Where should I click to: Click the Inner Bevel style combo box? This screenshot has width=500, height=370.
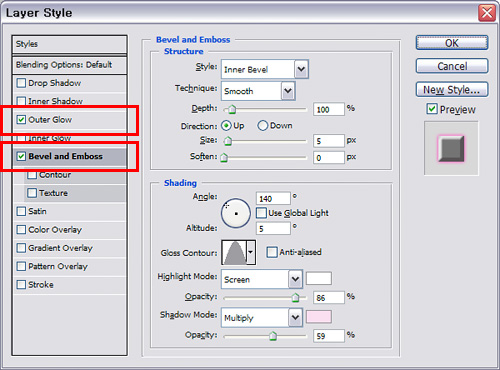[265, 69]
